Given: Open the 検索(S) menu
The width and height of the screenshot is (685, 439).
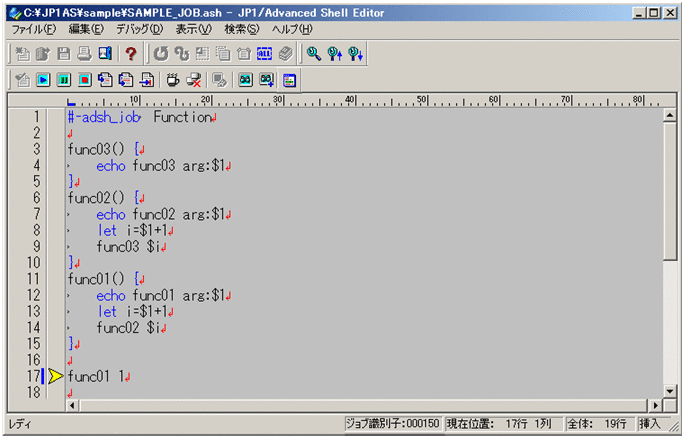Looking at the screenshot, I should pyautogui.click(x=242, y=29).
